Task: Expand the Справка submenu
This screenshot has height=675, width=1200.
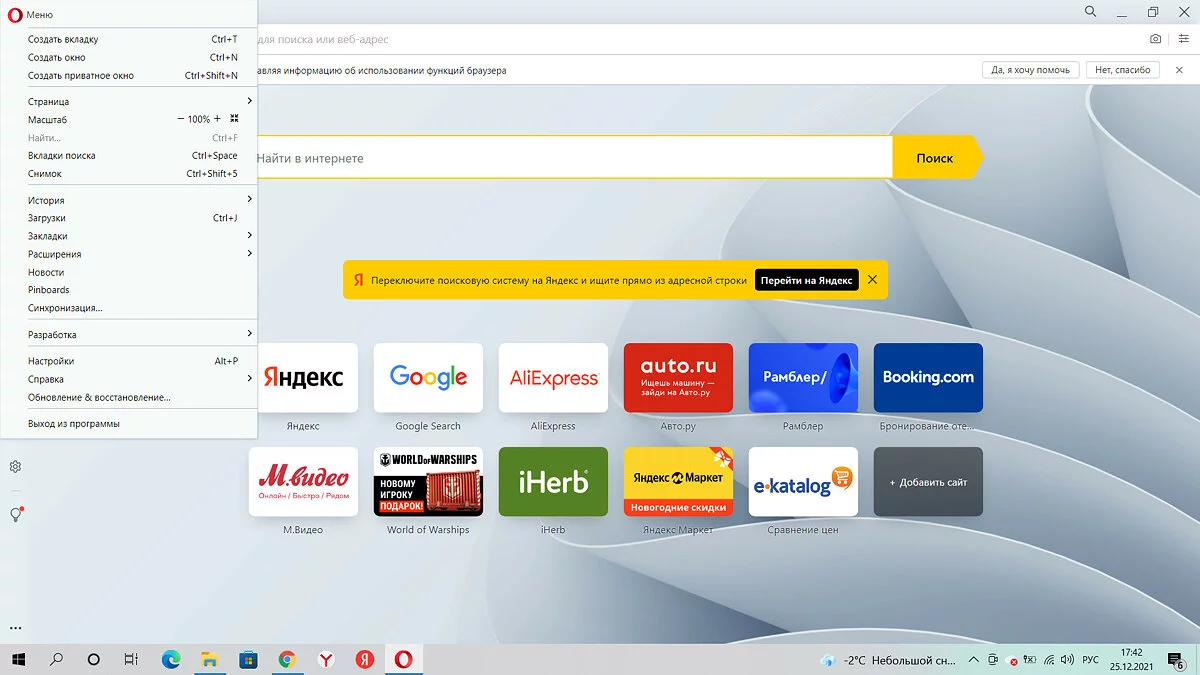Action: 128,379
